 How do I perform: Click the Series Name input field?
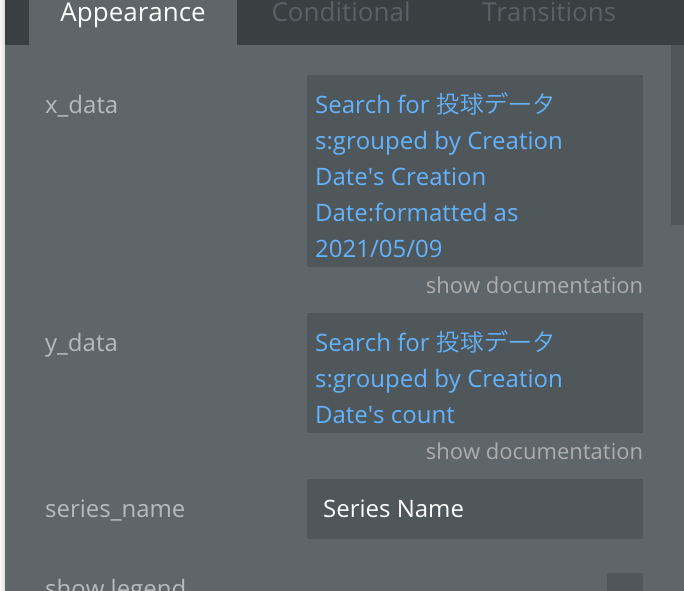[x=475, y=509]
